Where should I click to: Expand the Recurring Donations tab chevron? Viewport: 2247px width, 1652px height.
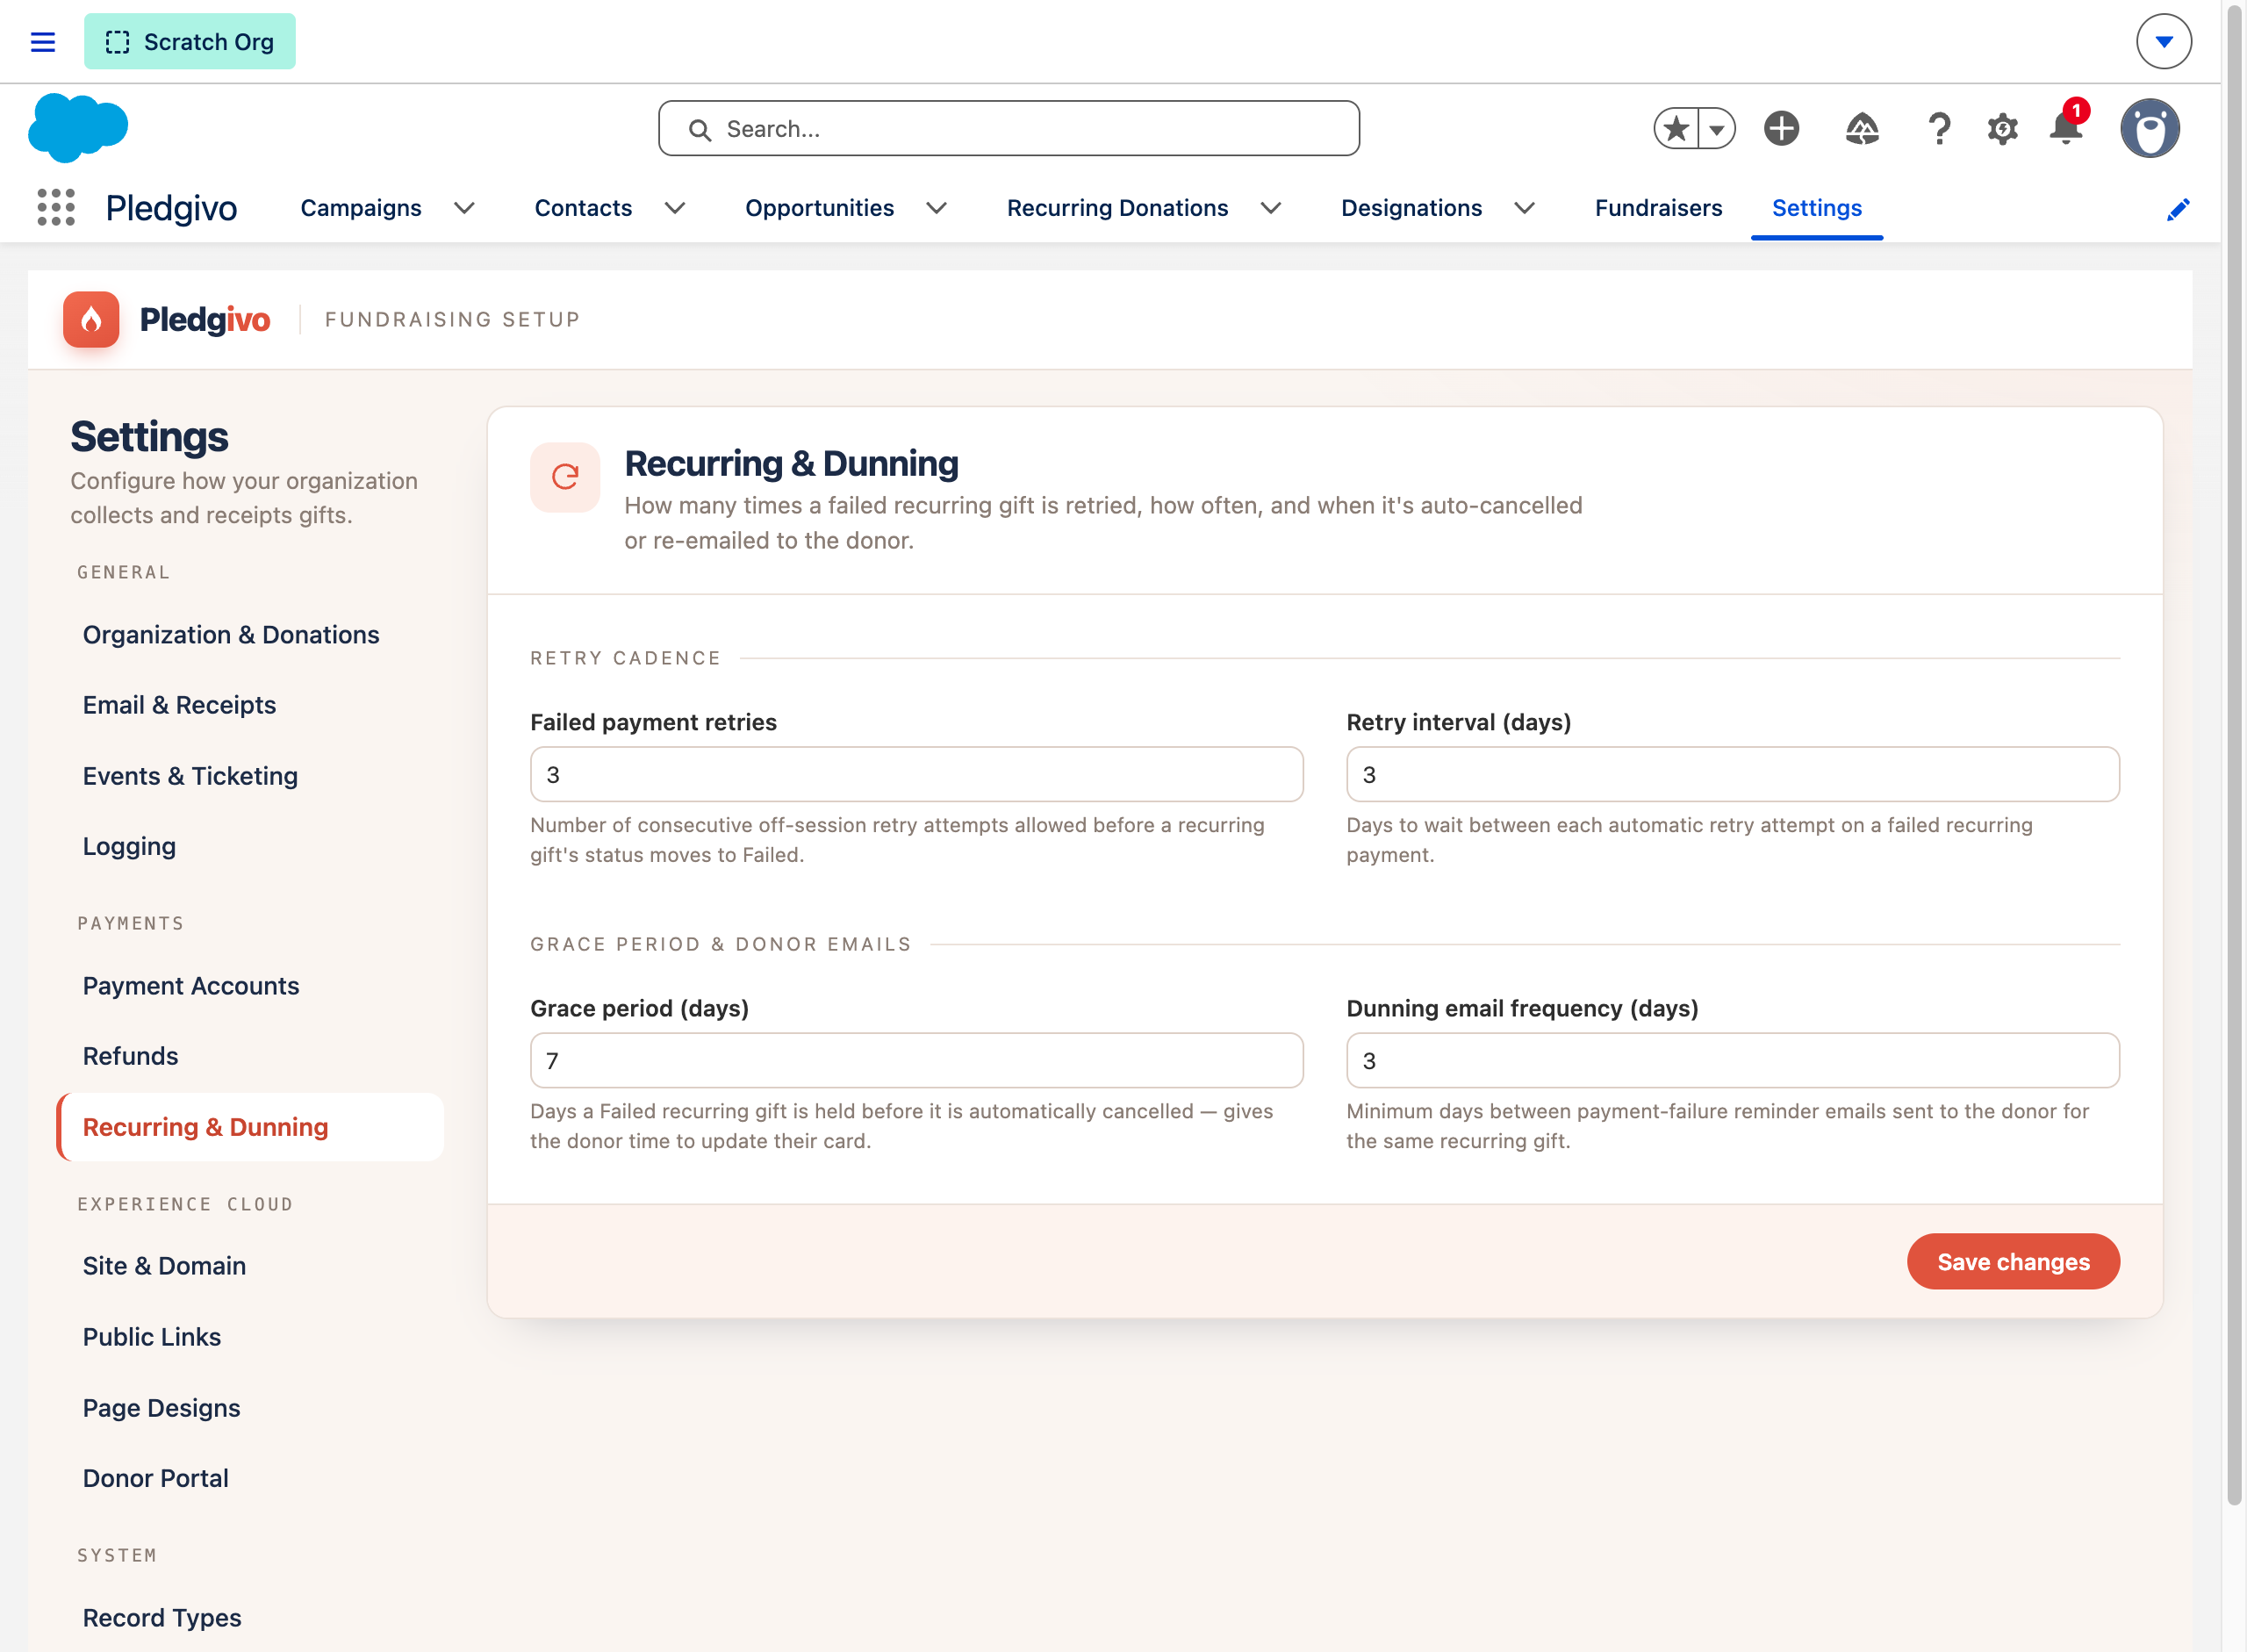pyautogui.click(x=1271, y=208)
